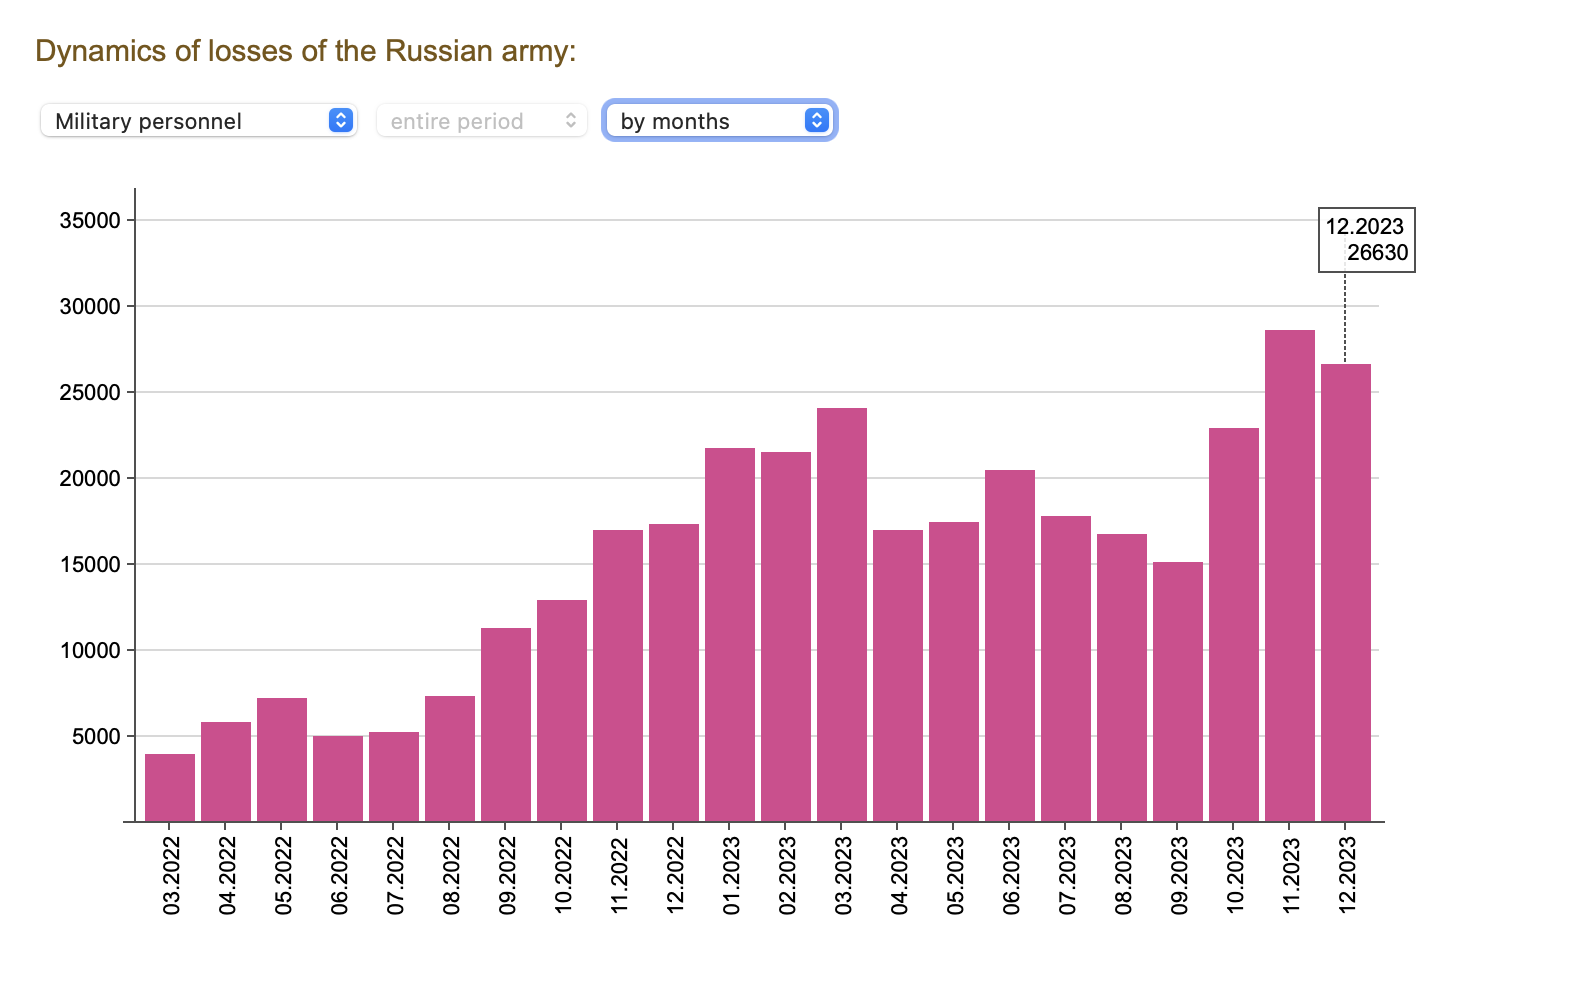Click the 12.2022 bar
1592x994 pixels.
click(674, 673)
